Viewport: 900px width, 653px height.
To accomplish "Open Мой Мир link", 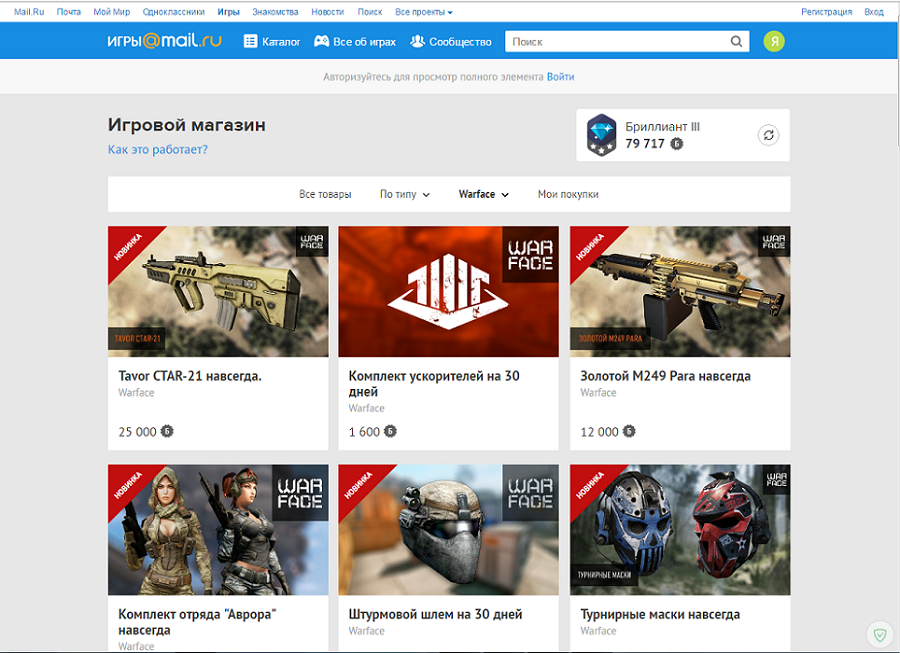I will coord(111,11).
